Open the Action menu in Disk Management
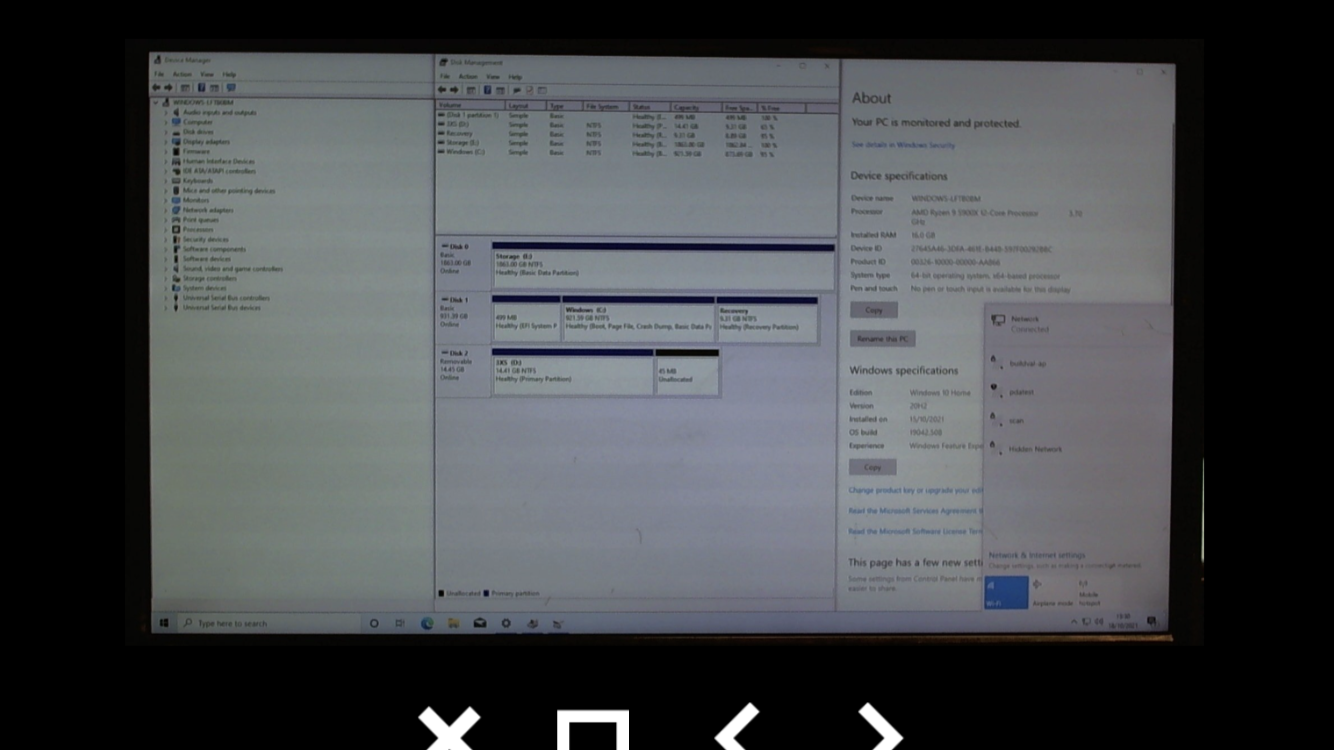 coord(468,77)
